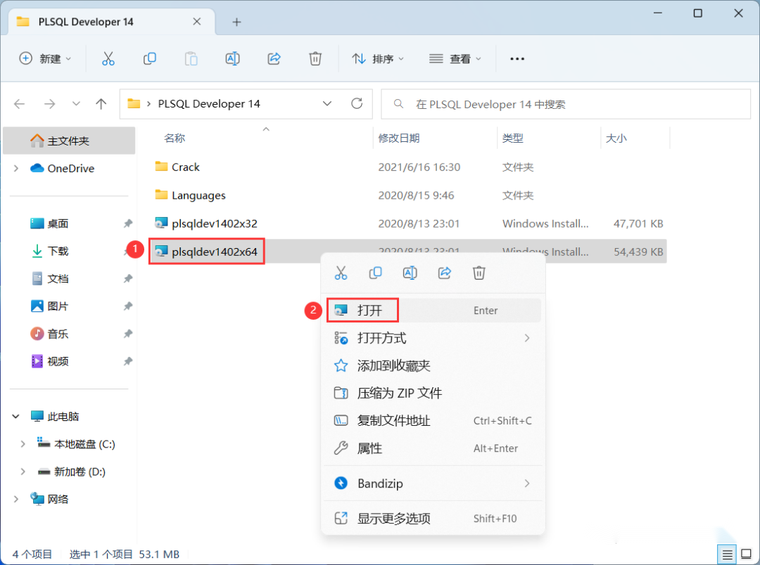Expand the OneDrive tree node
This screenshot has width=760, height=565.
16,168
